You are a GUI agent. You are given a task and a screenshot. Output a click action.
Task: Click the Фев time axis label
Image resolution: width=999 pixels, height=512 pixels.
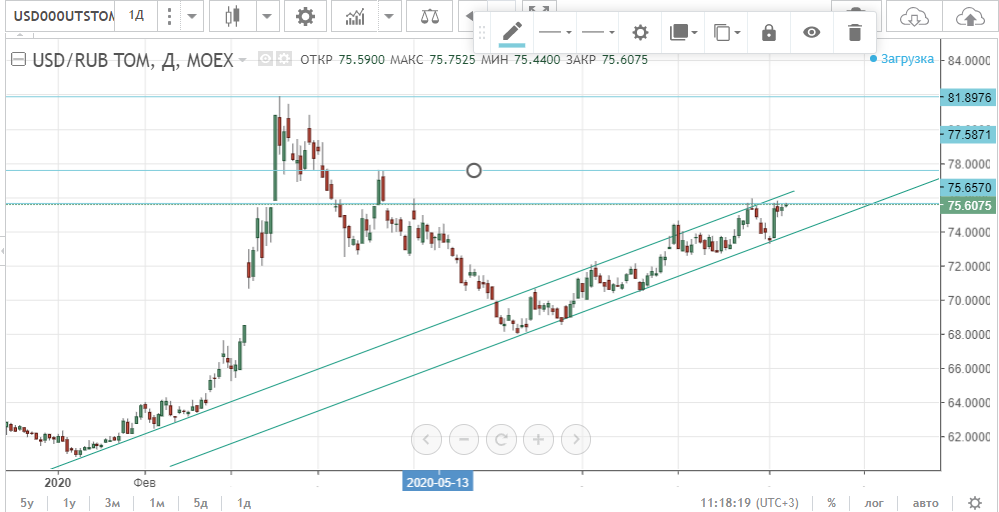click(x=145, y=482)
